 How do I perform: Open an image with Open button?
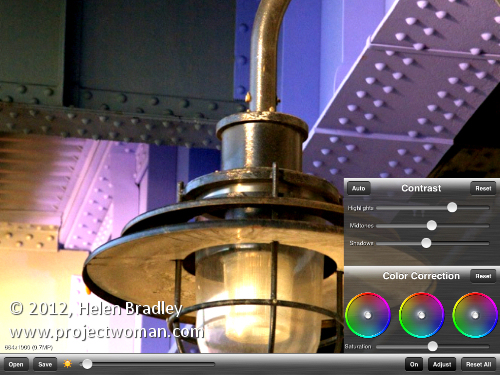click(16, 364)
